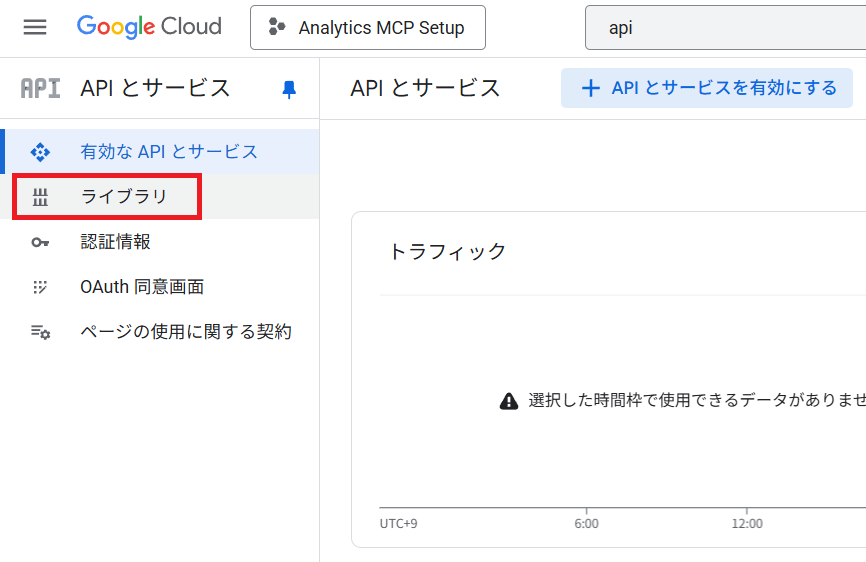Open OAuth 同意画面 in the sidebar
Viewport: 866px width, 562px height.
[x=142, y=287]
